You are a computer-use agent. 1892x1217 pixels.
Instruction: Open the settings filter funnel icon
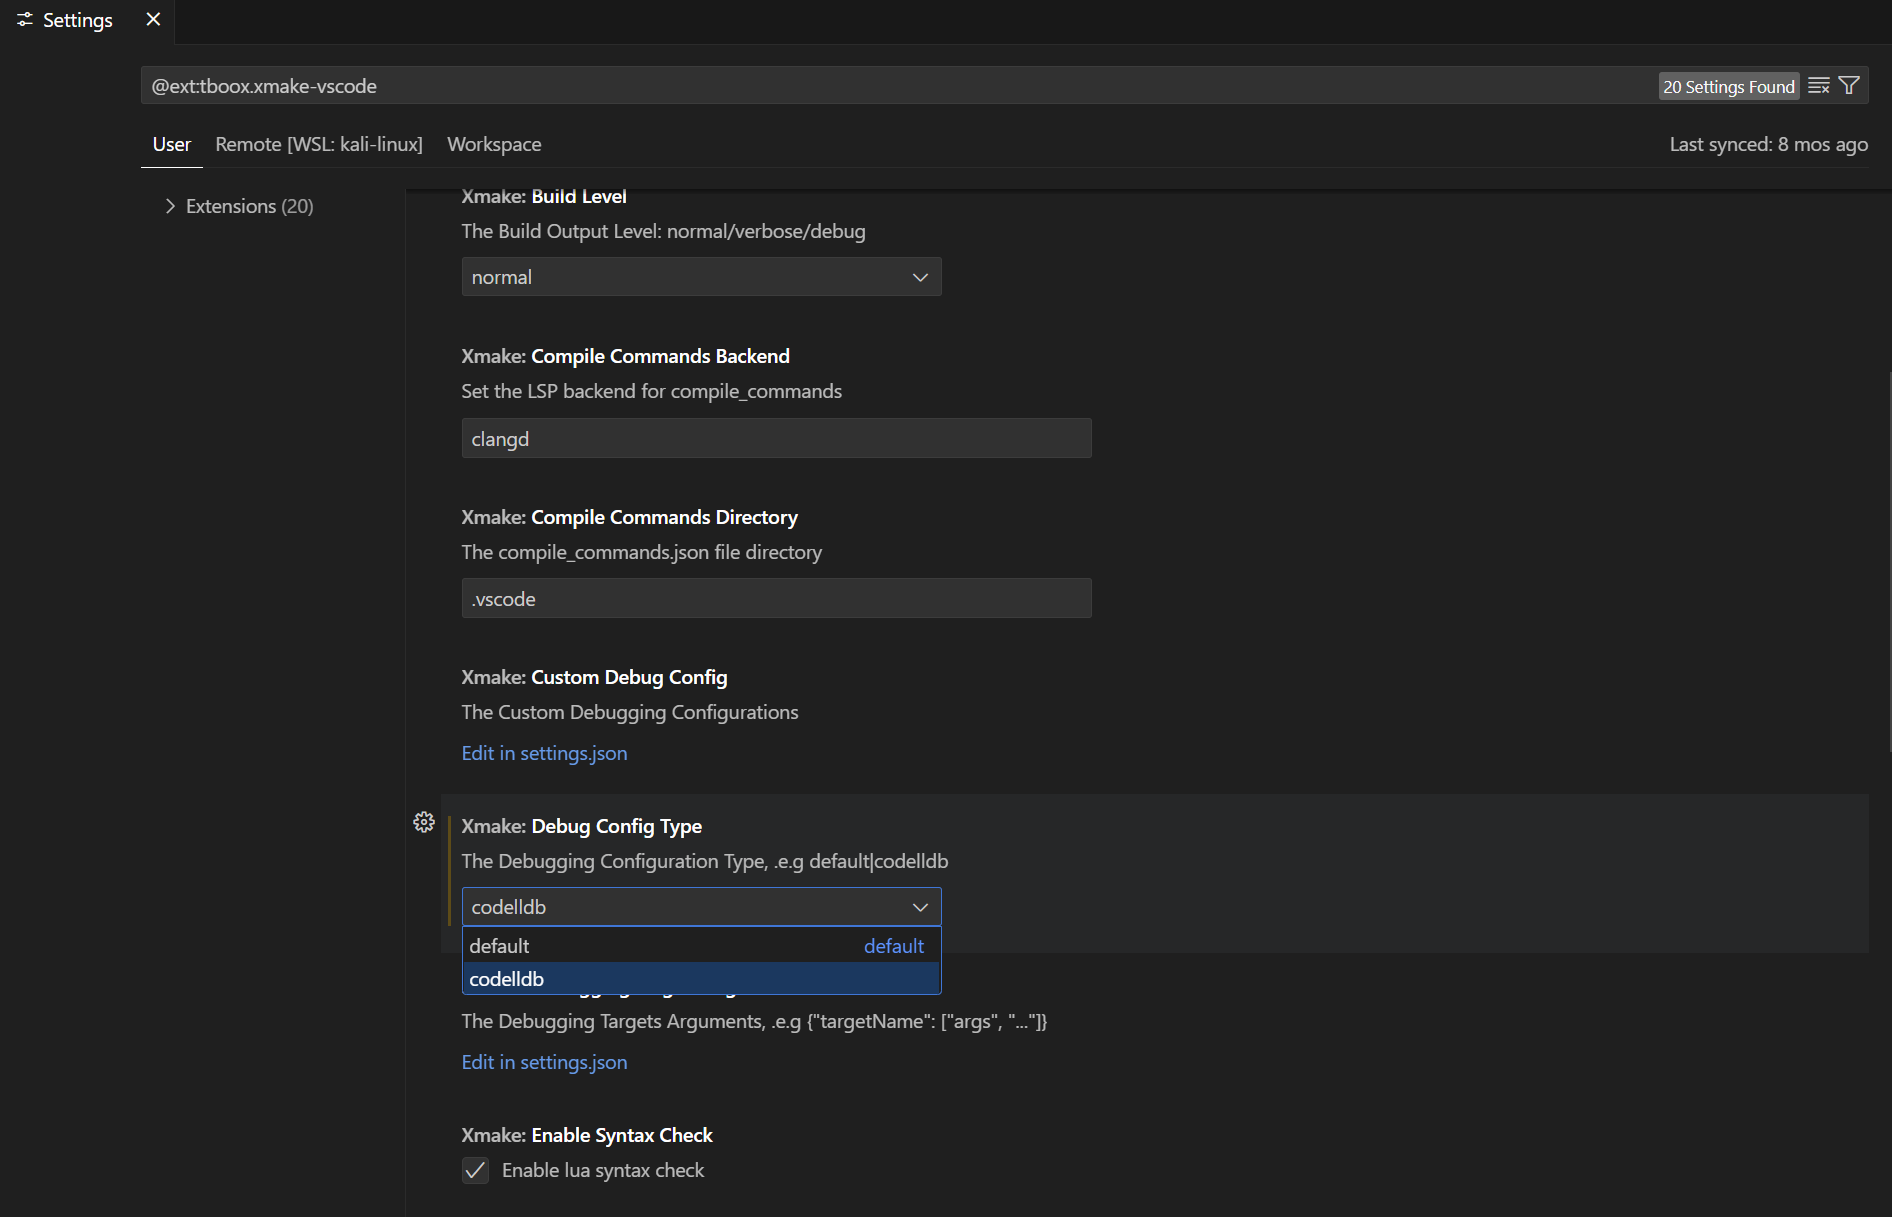click(x=1850, y=86)
